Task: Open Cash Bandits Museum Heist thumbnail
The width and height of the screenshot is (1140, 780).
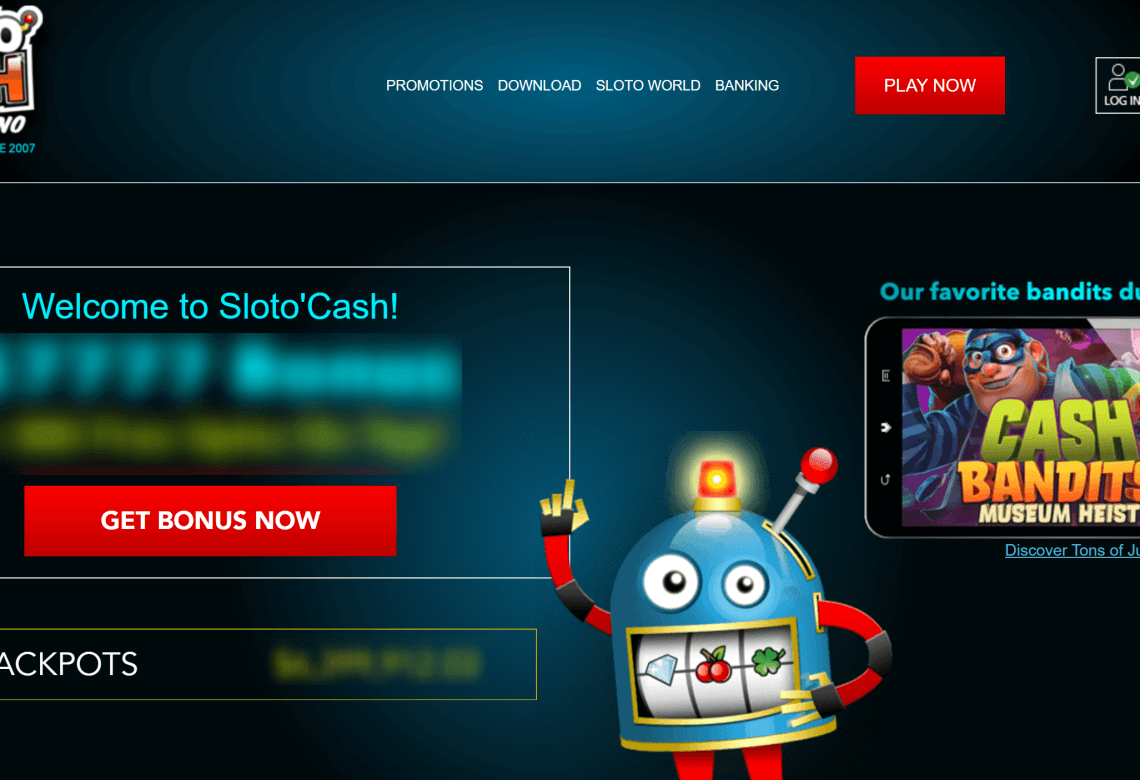Action: pos(1020,427)
